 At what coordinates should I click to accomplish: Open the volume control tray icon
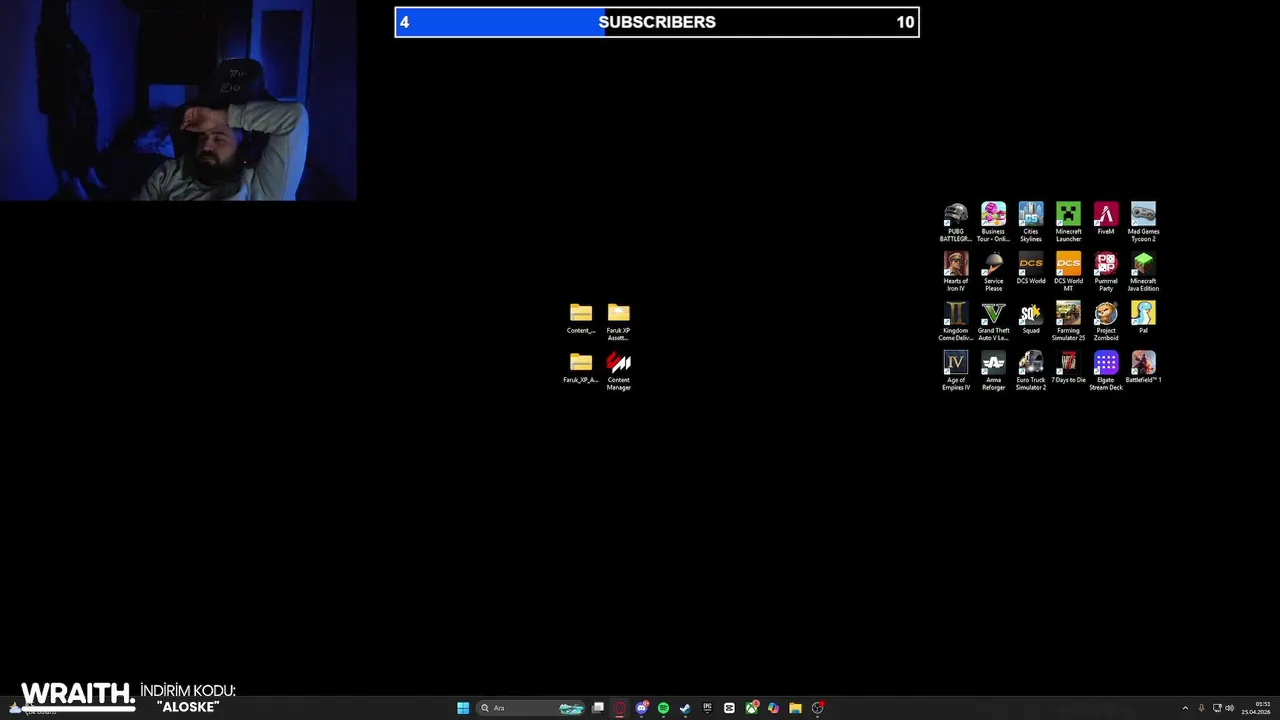(1229, 708)
